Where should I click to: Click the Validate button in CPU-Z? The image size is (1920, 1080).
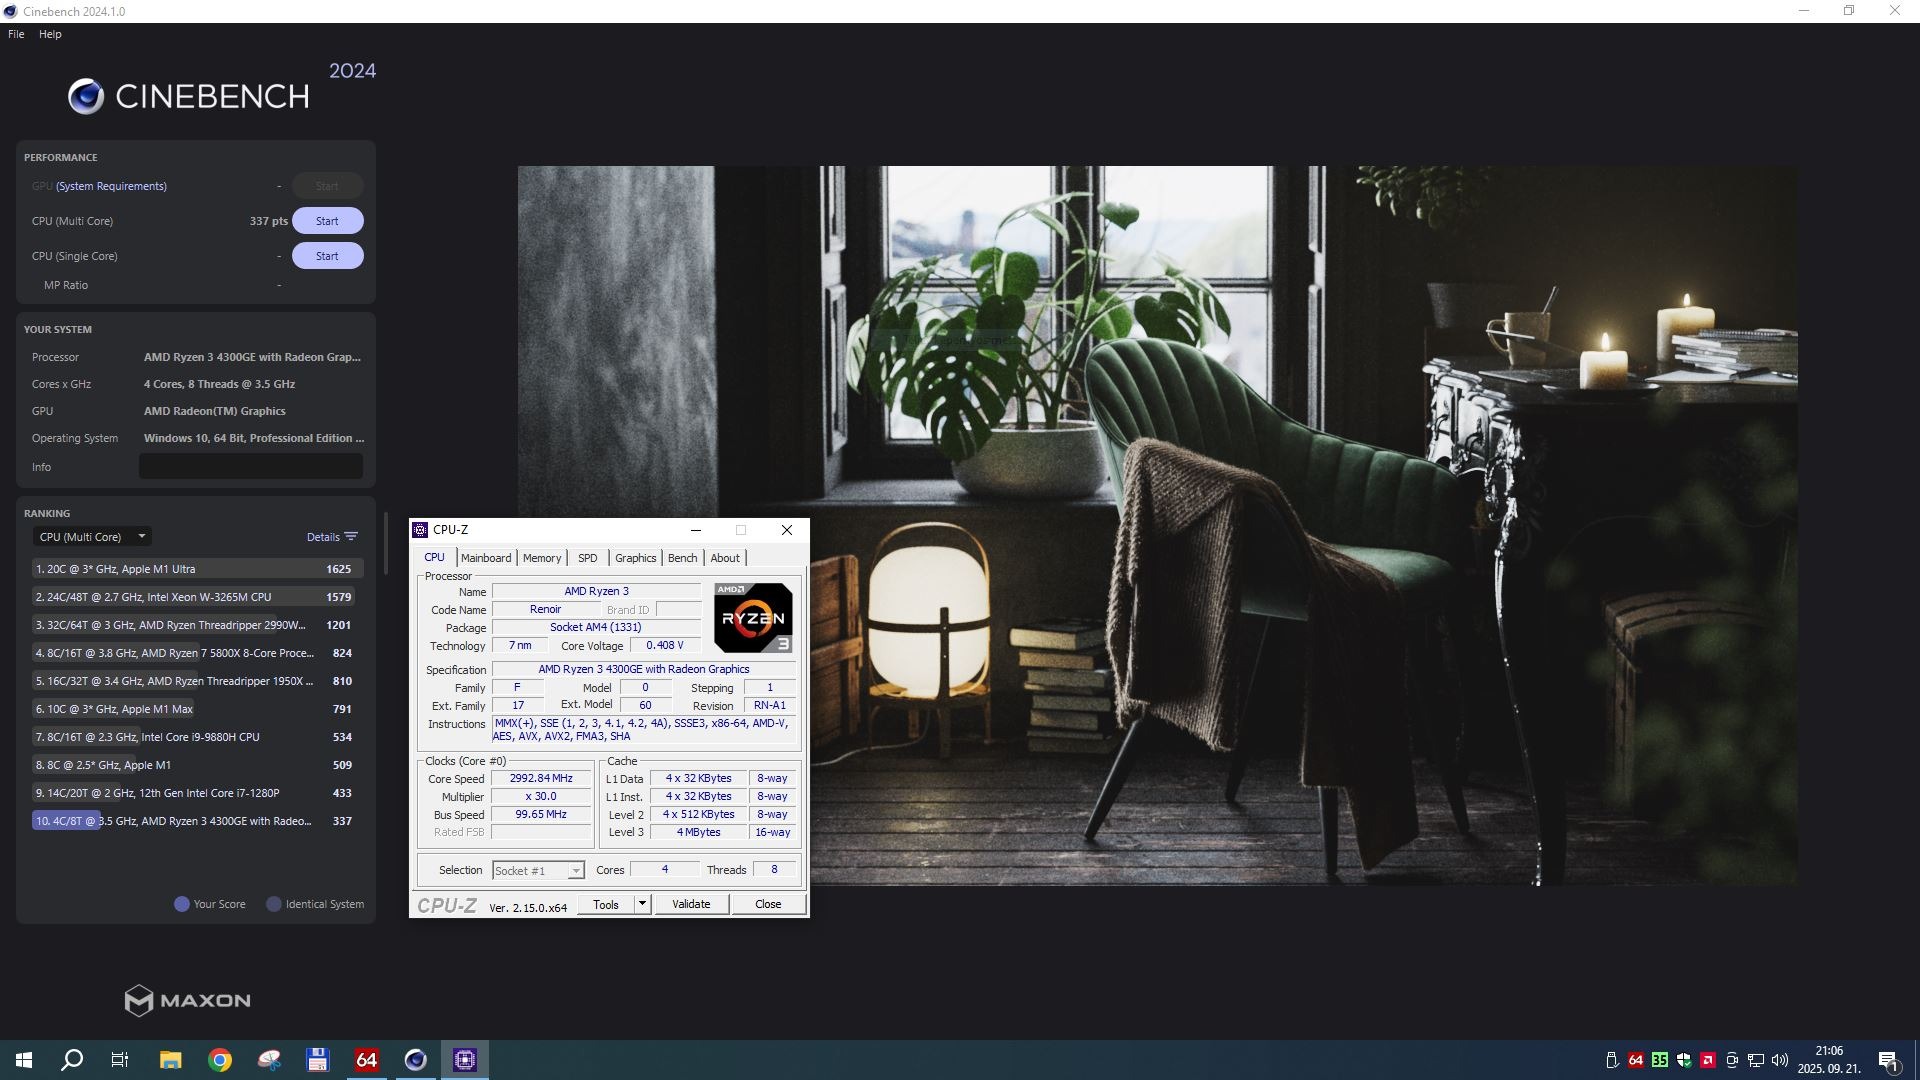click(x=691, y=904)
